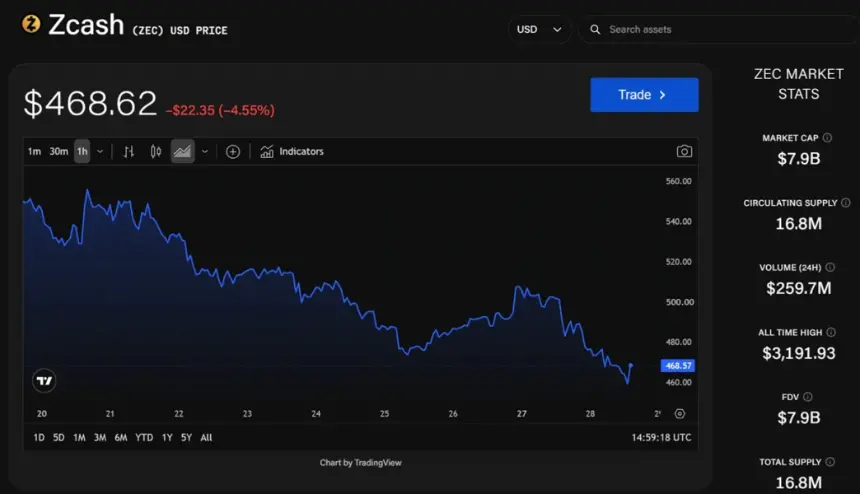Open the Indicators menu
The width and height of the screenshot is (860, 494).
(292, 151)
